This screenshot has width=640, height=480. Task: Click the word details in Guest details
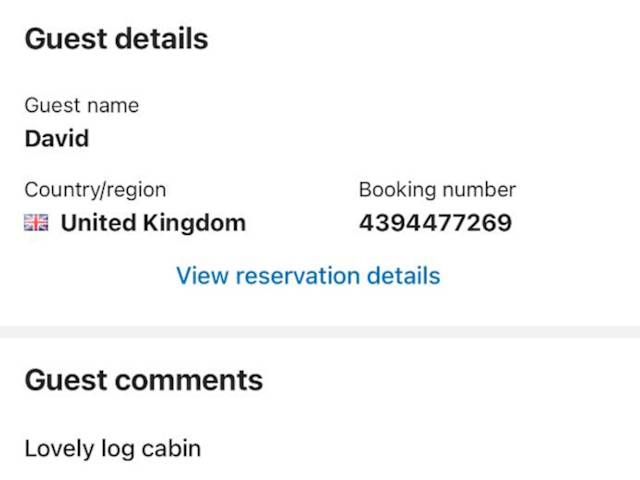(160, 39)
